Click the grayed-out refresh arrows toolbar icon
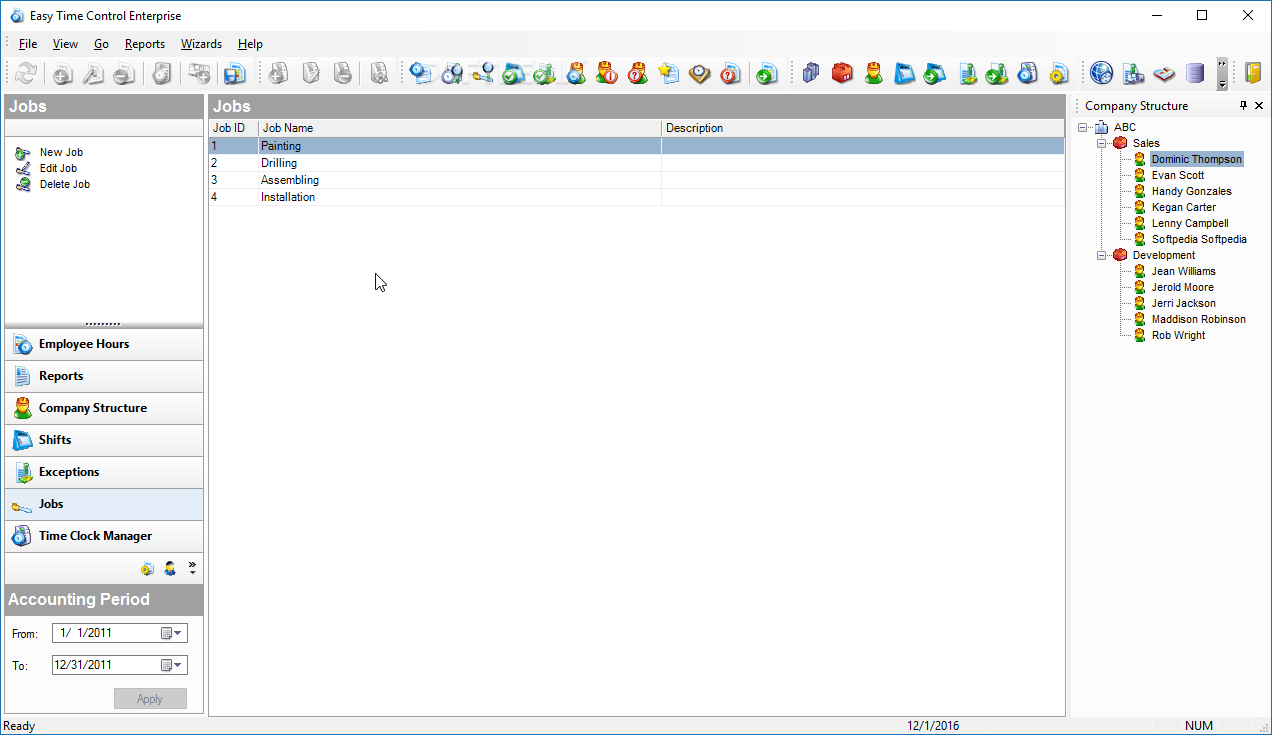The image size is (1272, 735). 26,73
